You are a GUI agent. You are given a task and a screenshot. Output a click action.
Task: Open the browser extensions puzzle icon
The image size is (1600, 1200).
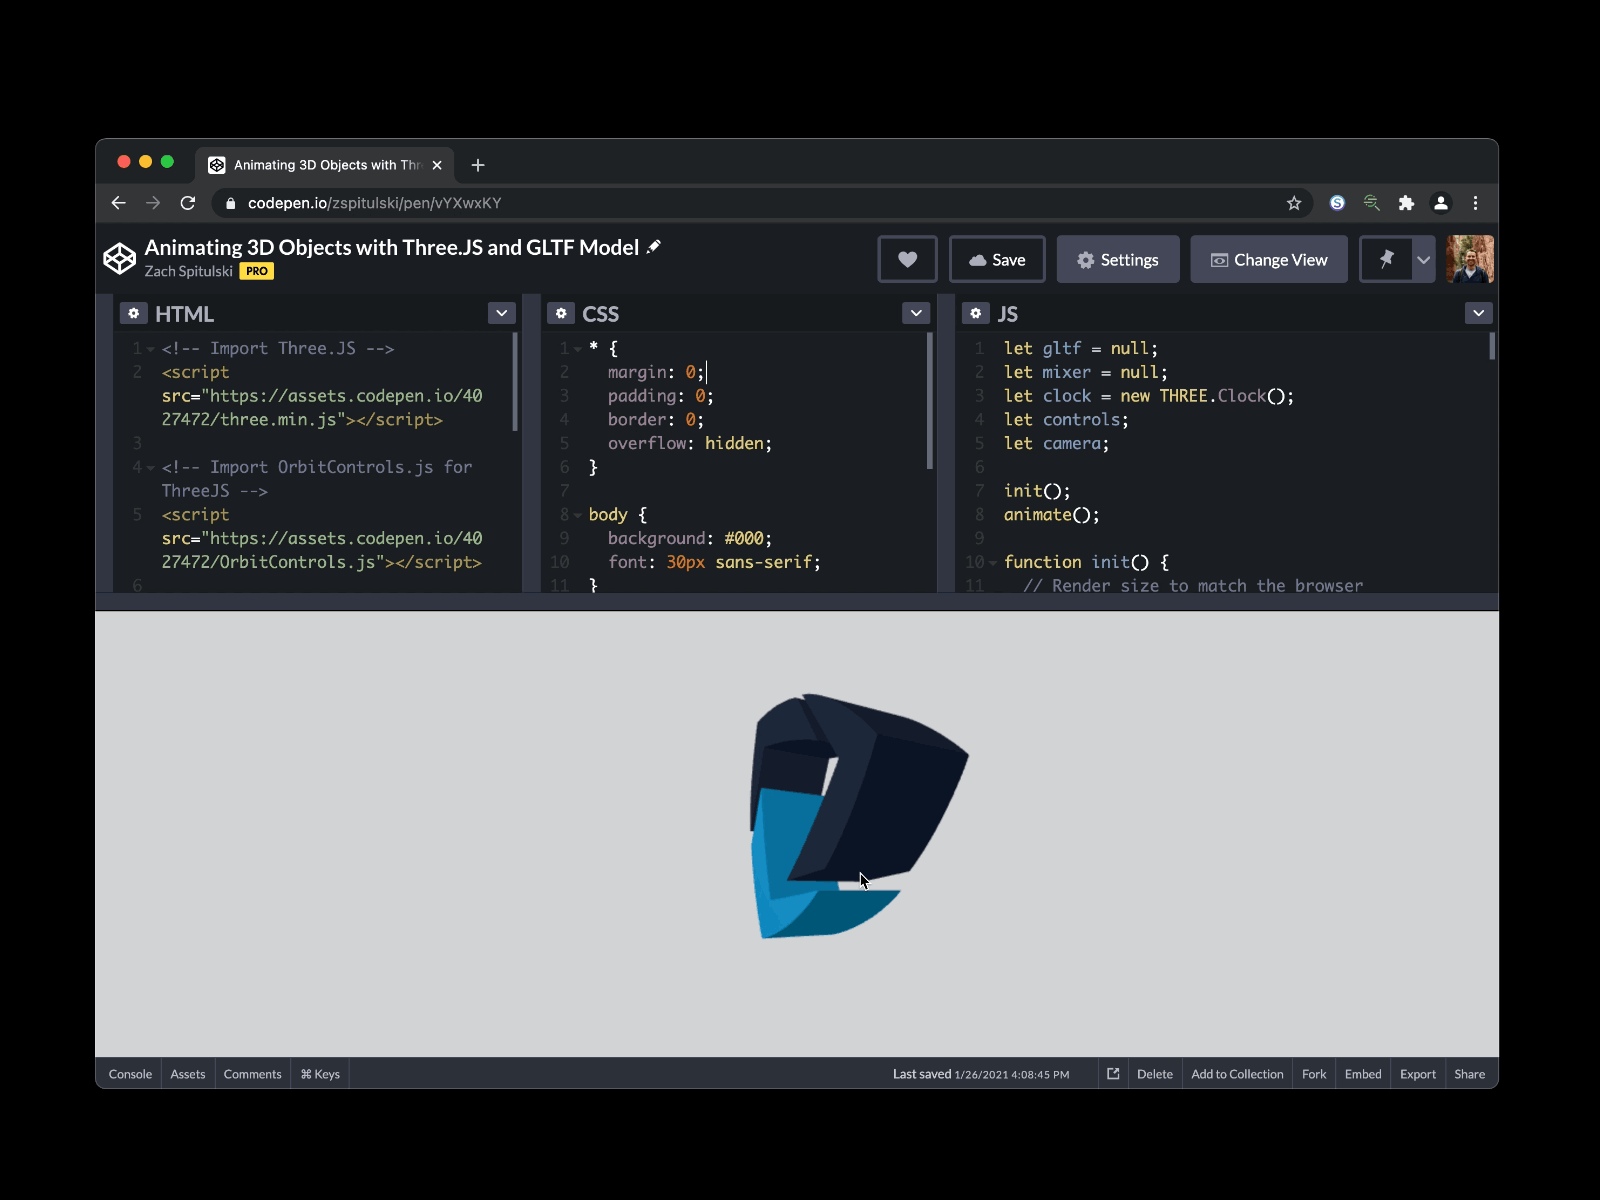(1406, 203)
